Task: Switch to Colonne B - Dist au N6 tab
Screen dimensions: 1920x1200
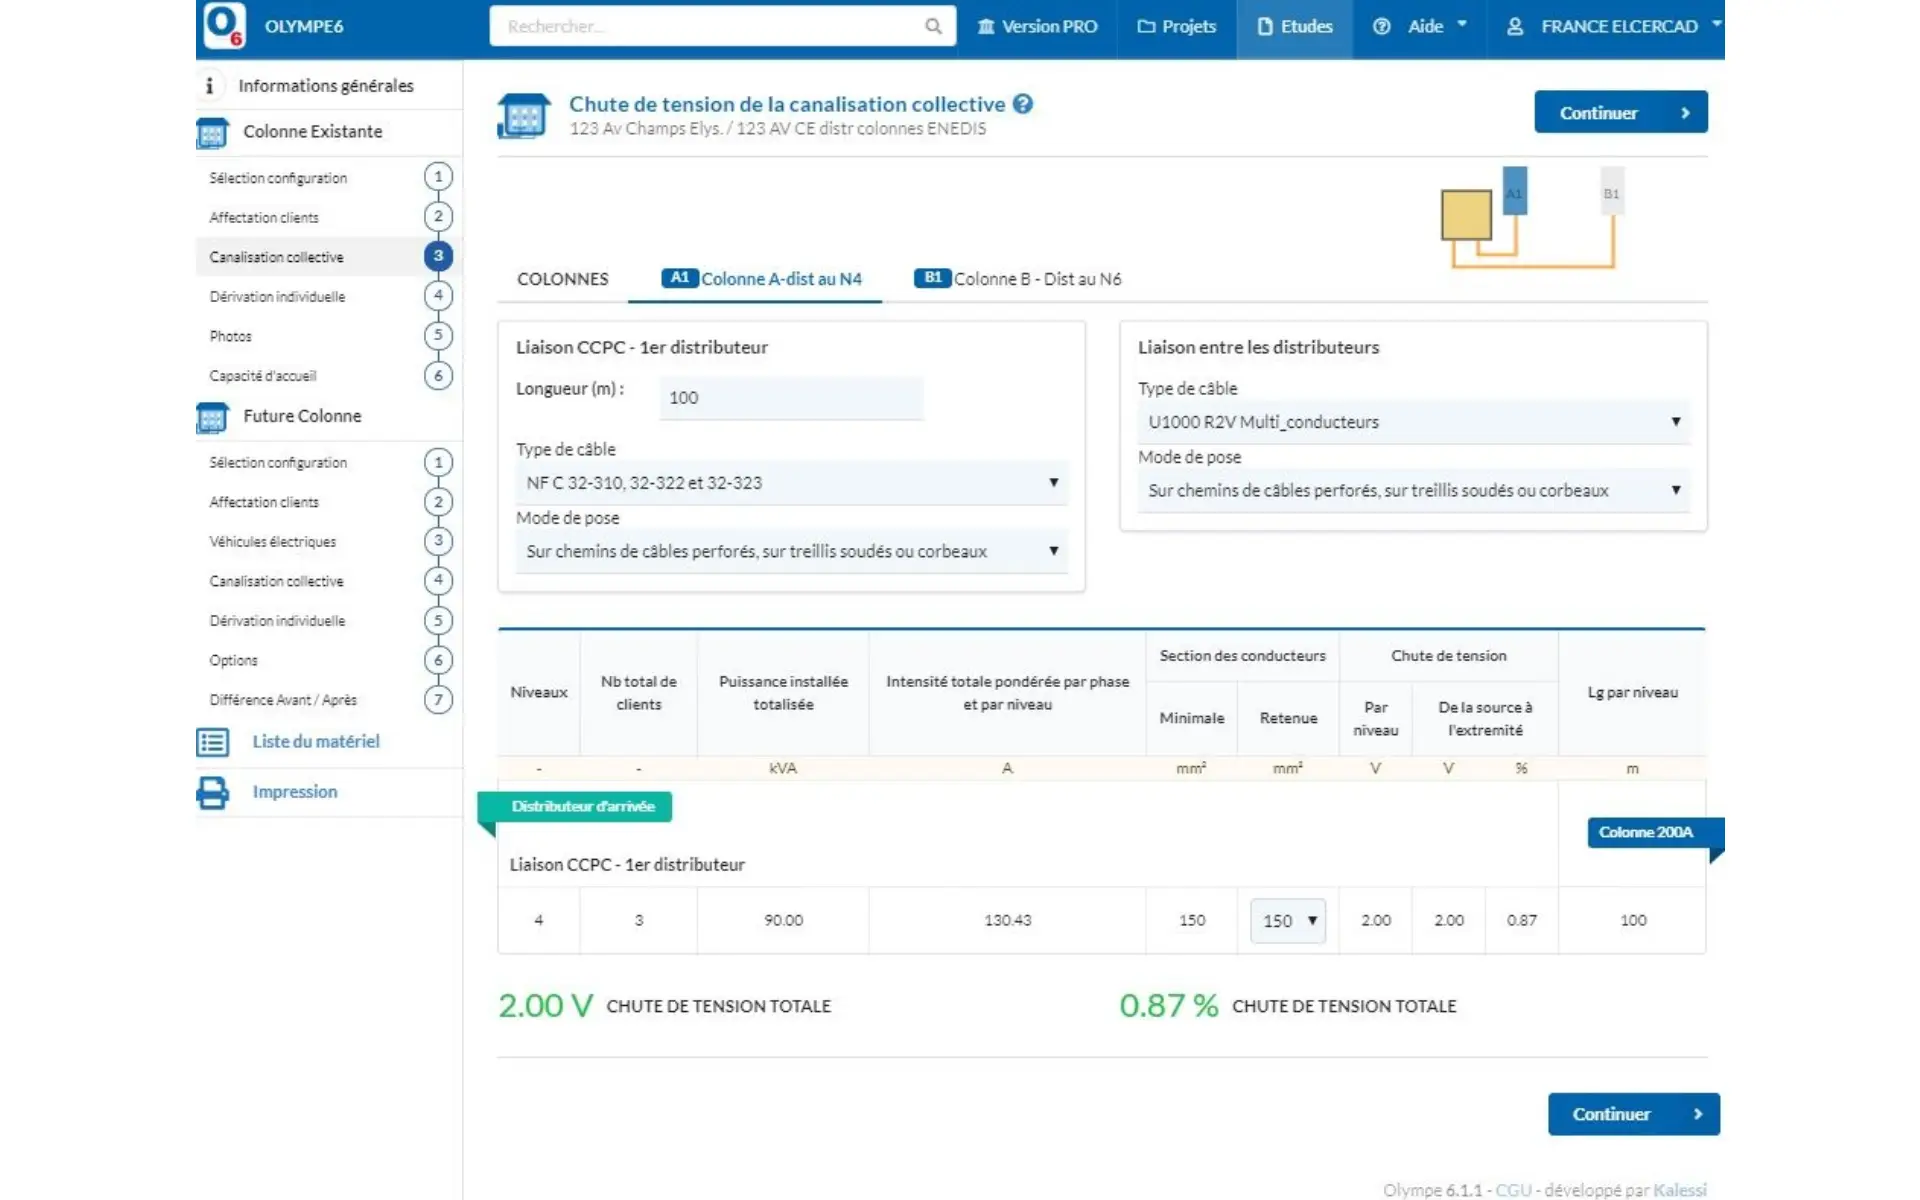Action: coord(1018,279)
